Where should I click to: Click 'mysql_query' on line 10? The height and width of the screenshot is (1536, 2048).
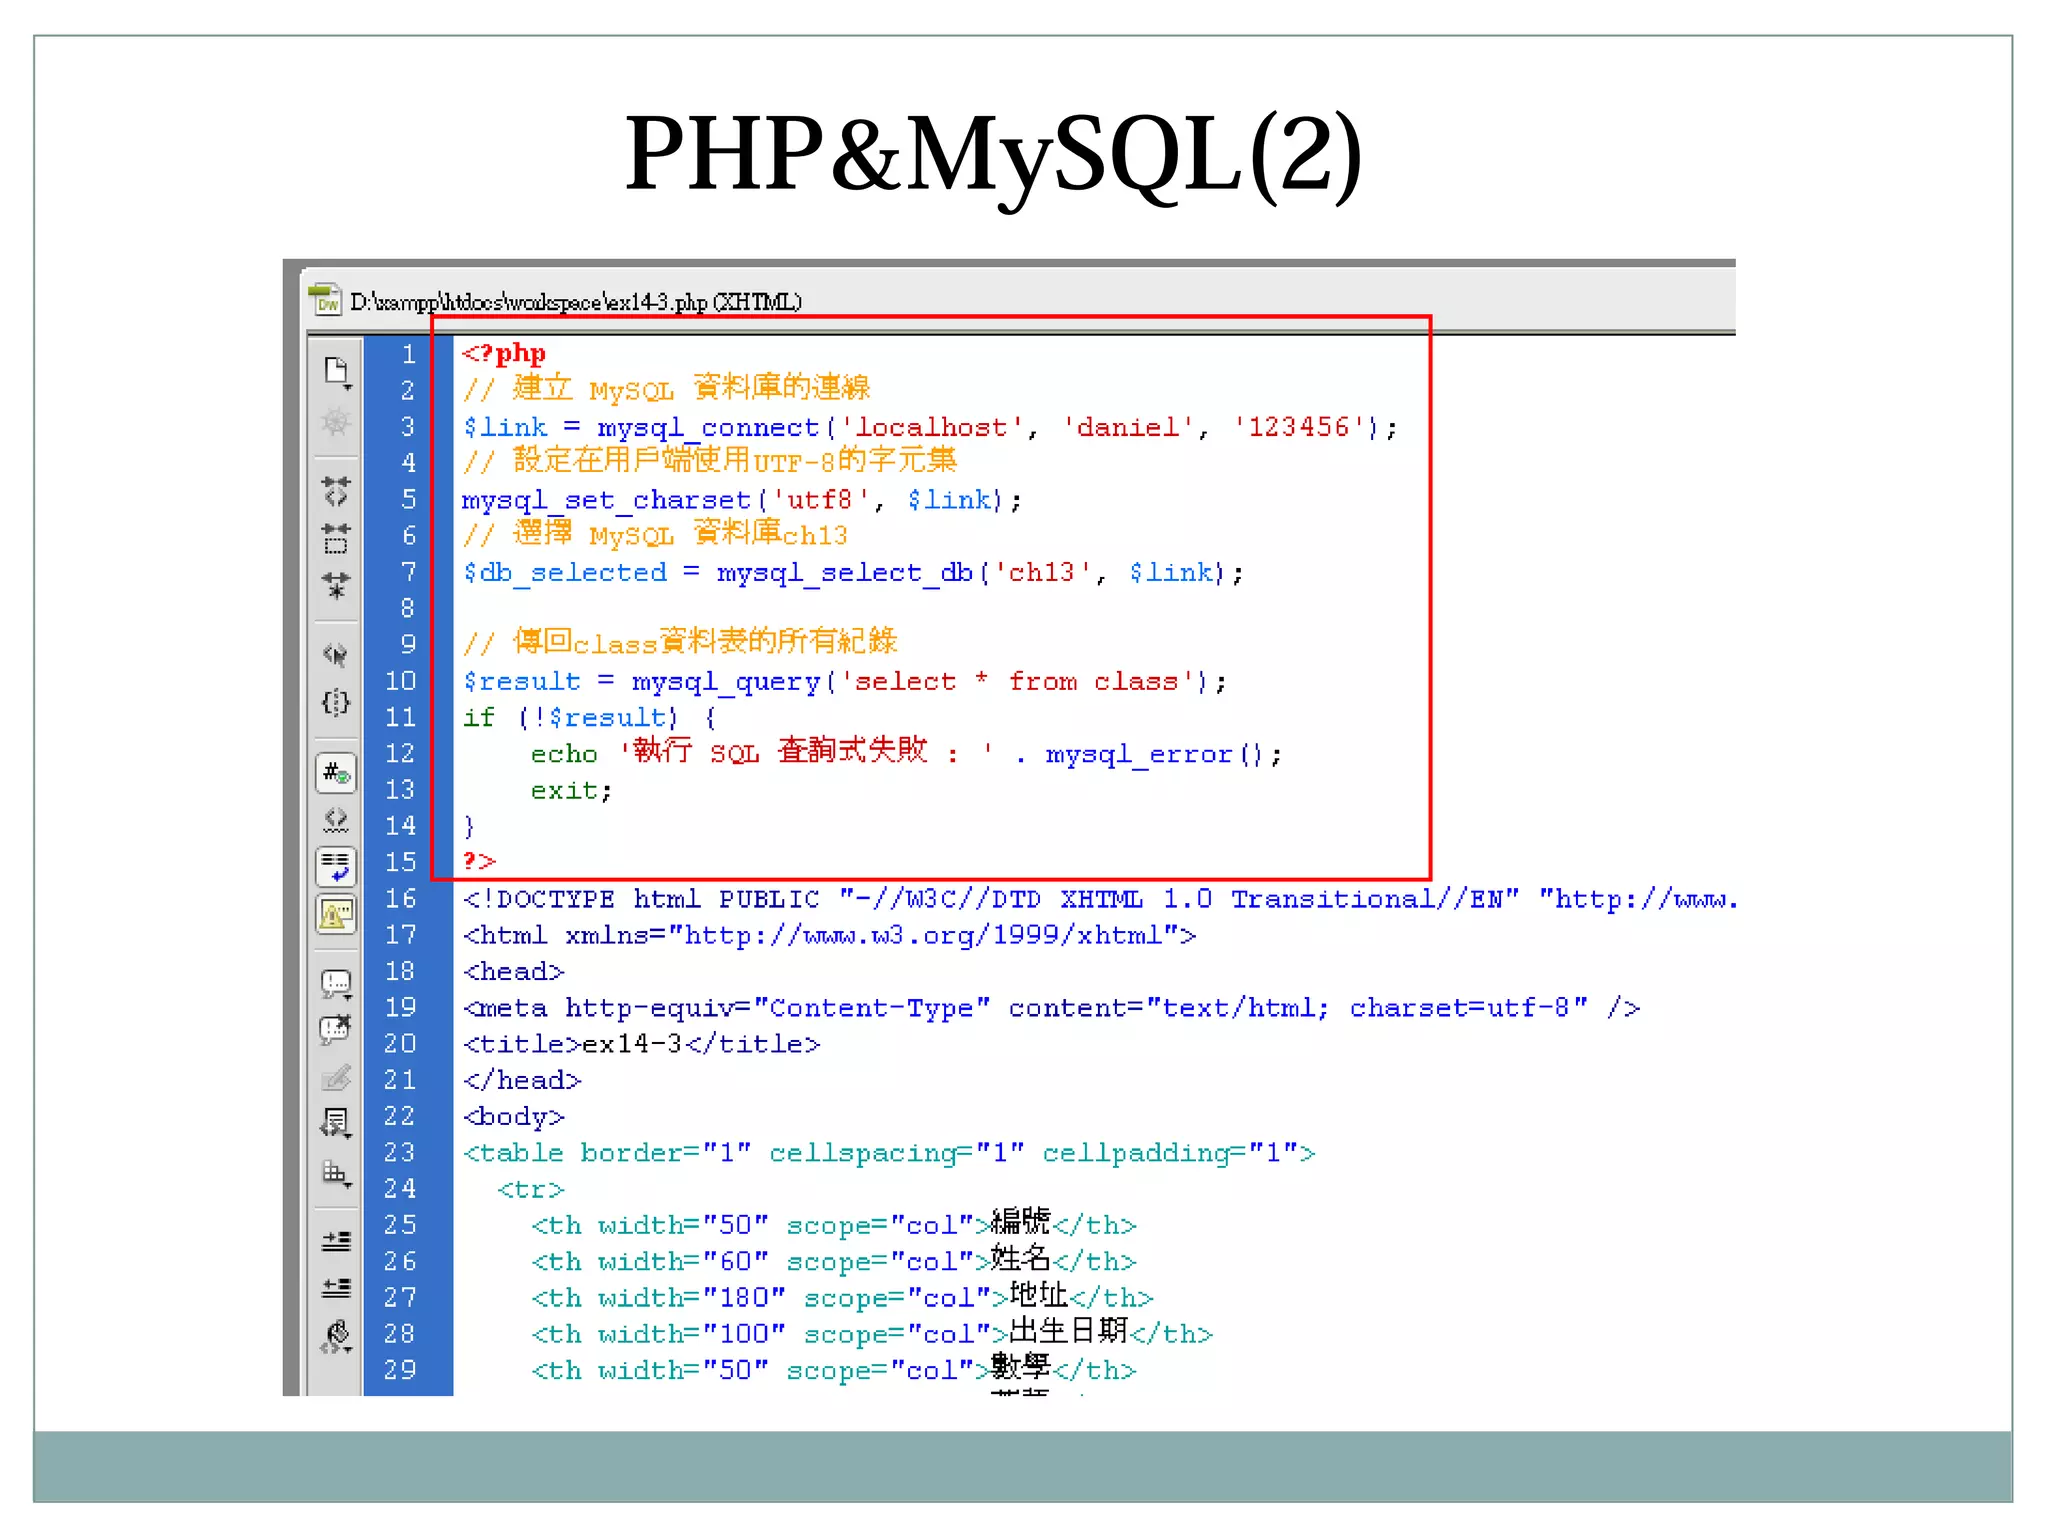pyautogui.click(x=726, y=682)
